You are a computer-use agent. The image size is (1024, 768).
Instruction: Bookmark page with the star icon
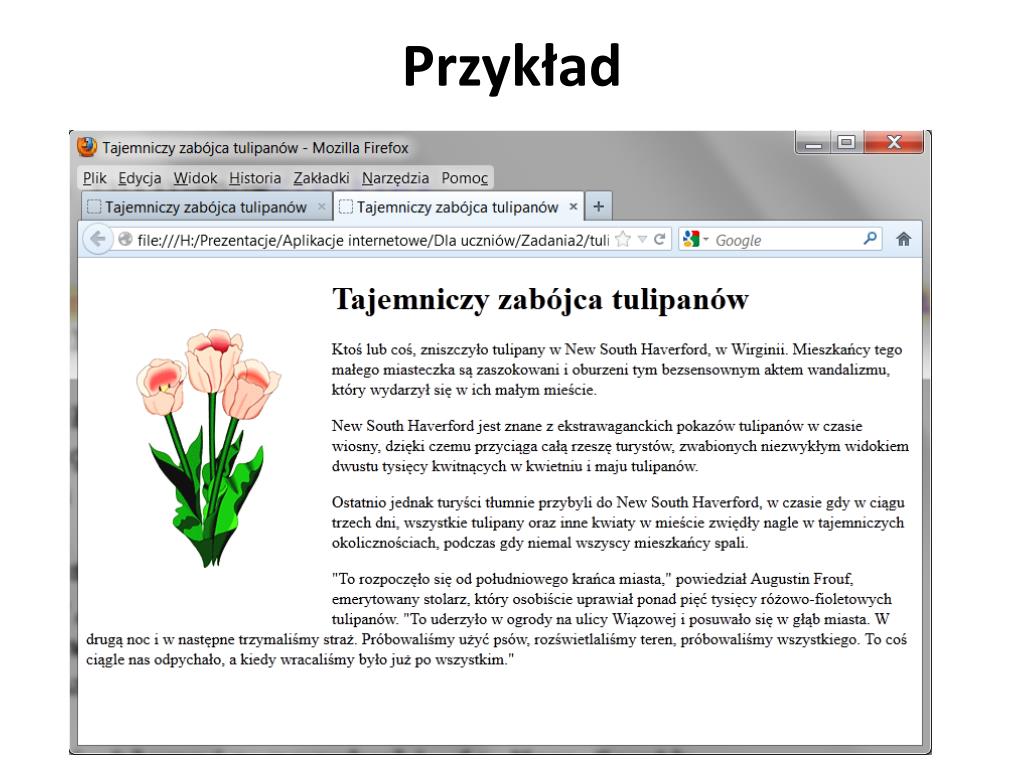[x=623, y=239]
